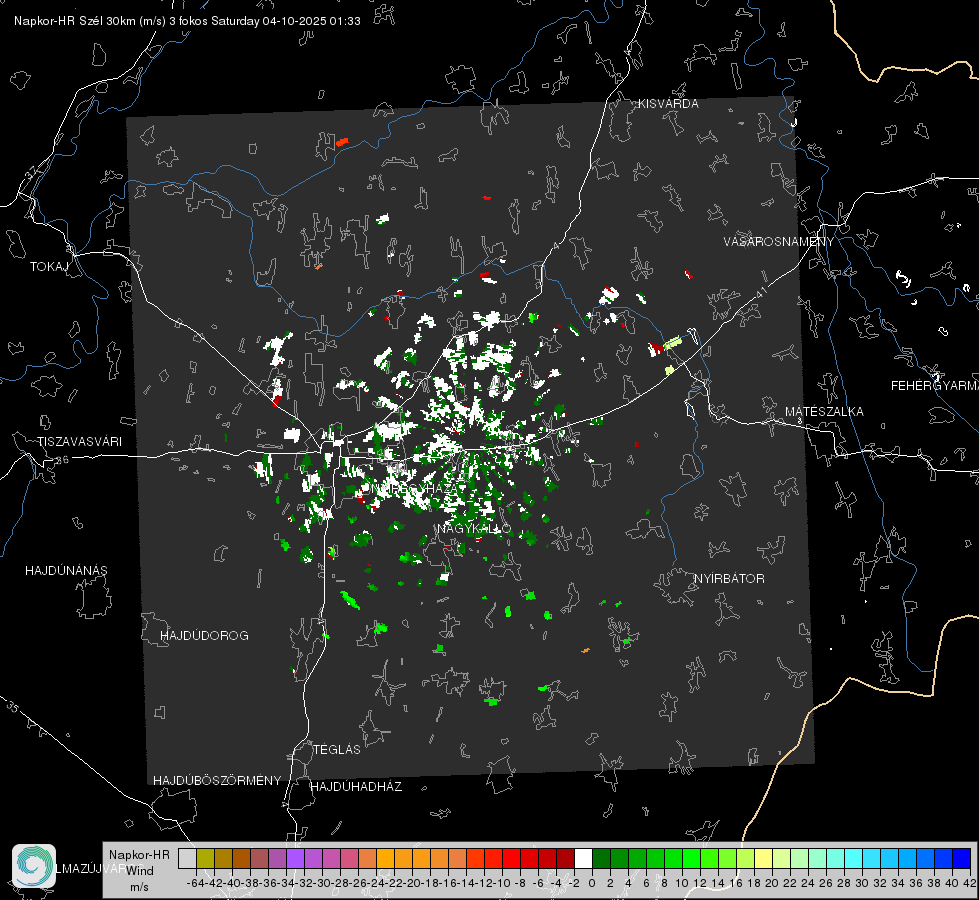The width and height of the screenshot is (979, 900).
Task: Click the olive swatch right of -64
Action: click(205, 858)
